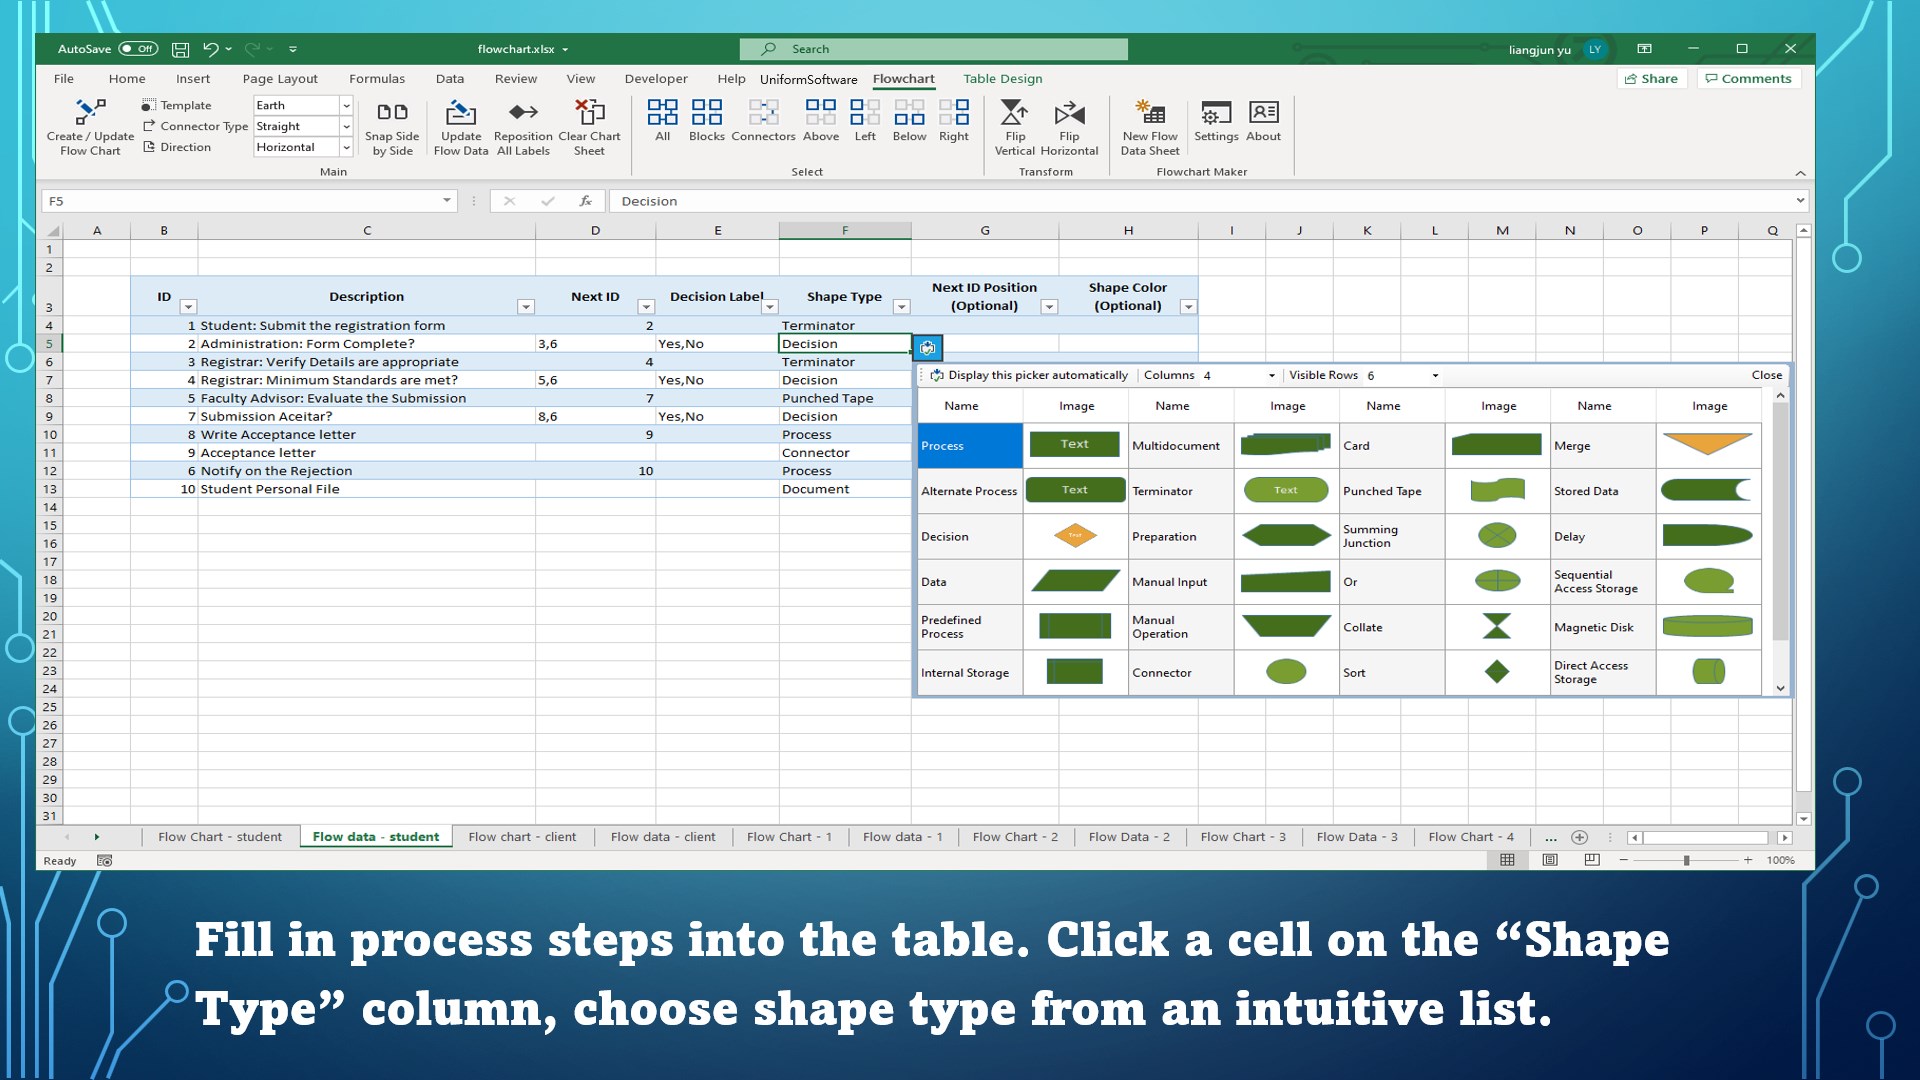The height and width of the screenshot is (1080, 1920).
Task: Click the Share button
Action: pos(1651,79)
